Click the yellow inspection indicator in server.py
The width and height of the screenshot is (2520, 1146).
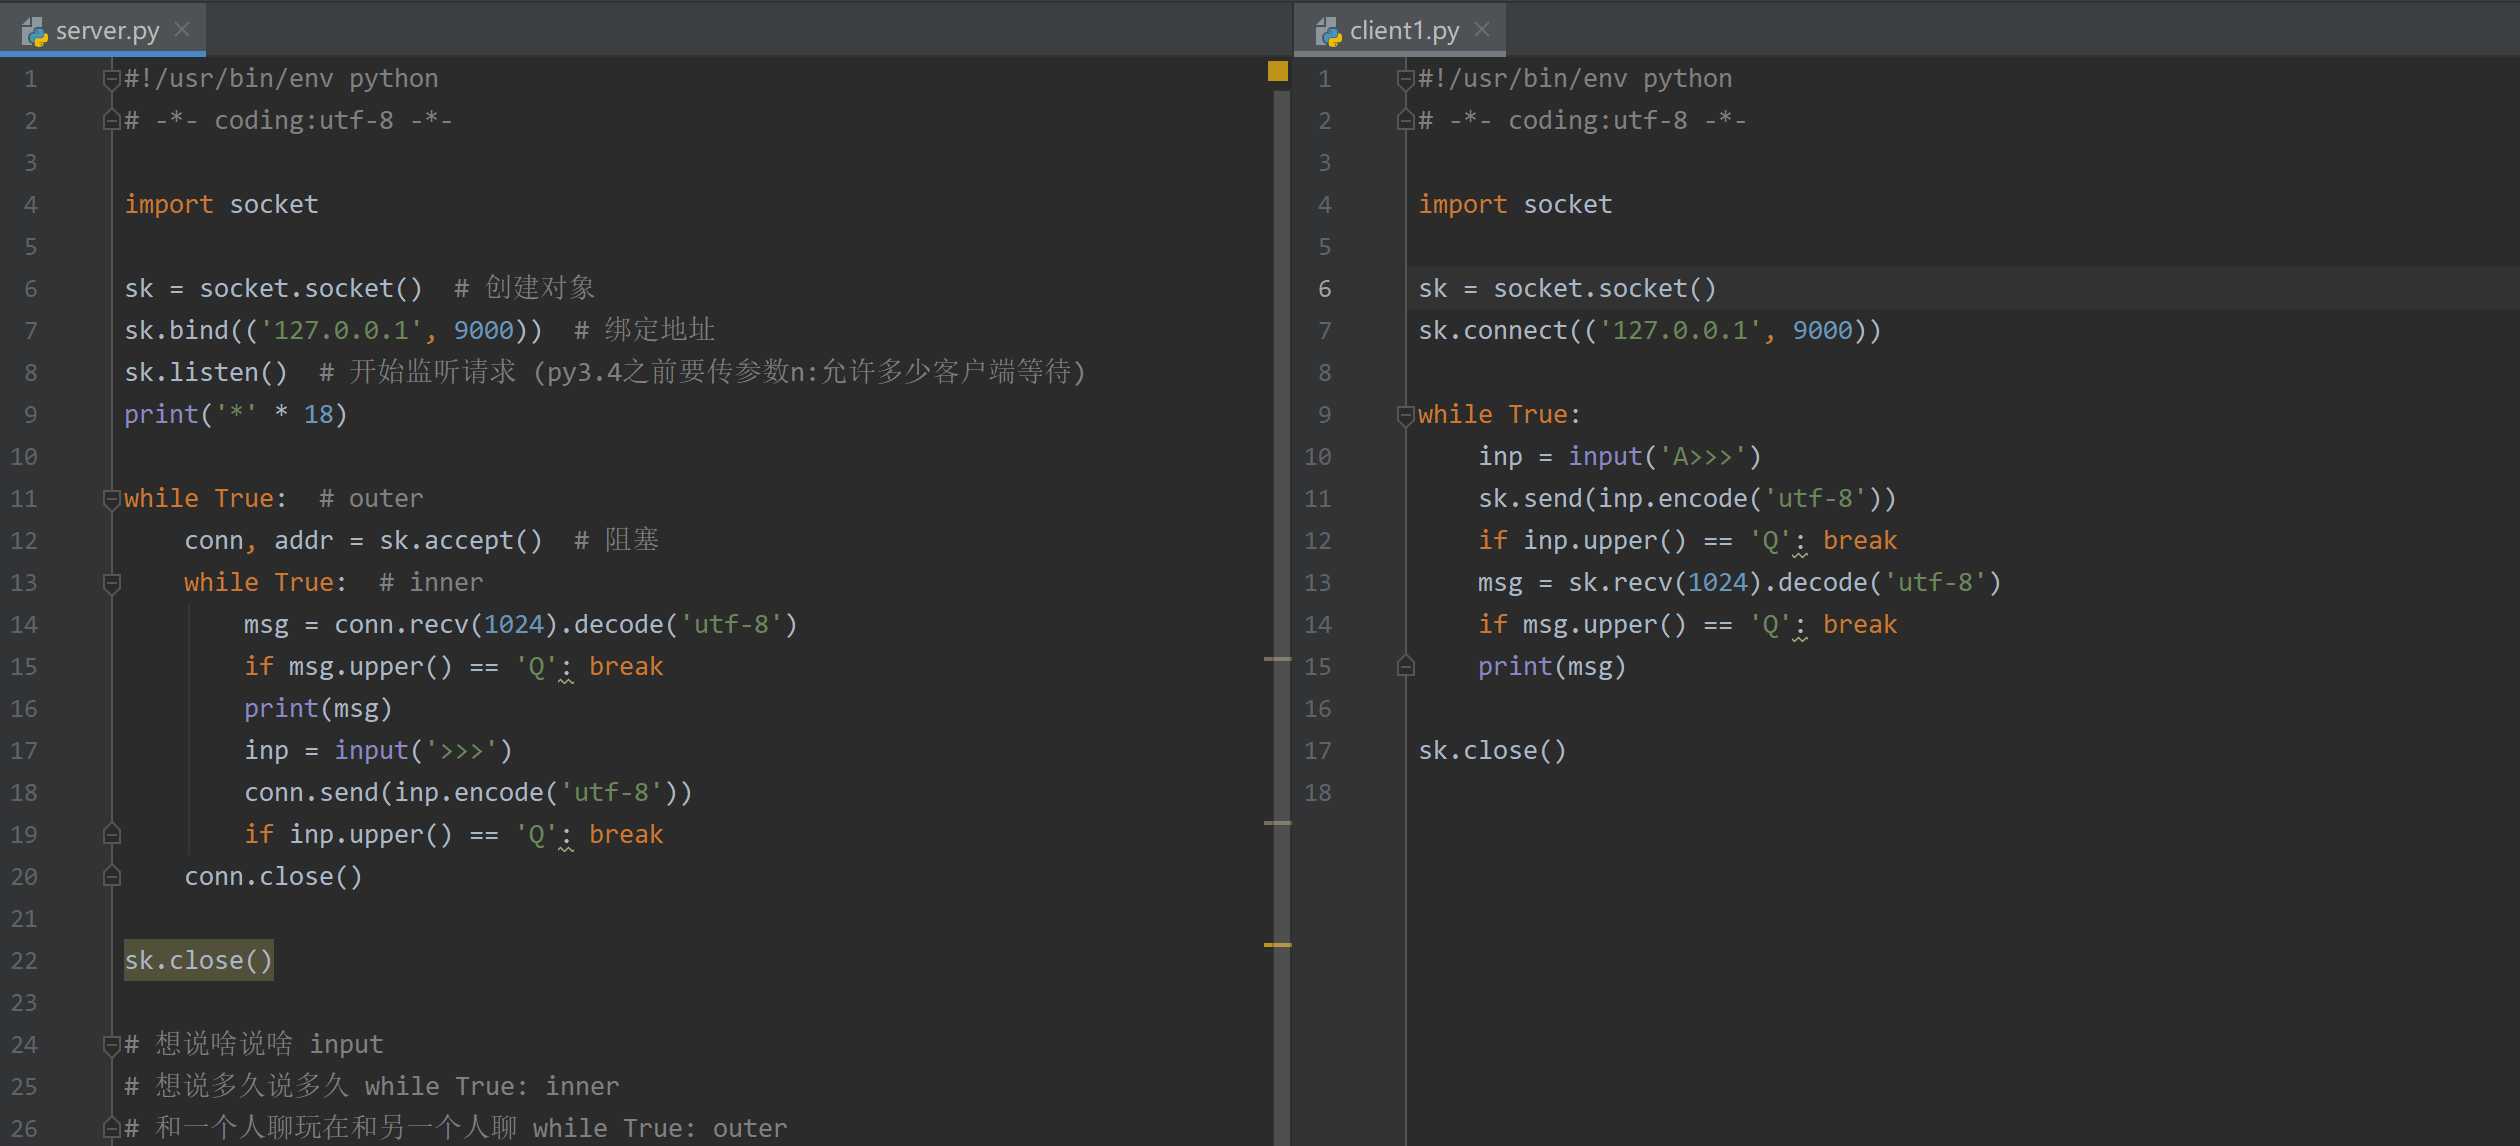[x=1277, y=71]
